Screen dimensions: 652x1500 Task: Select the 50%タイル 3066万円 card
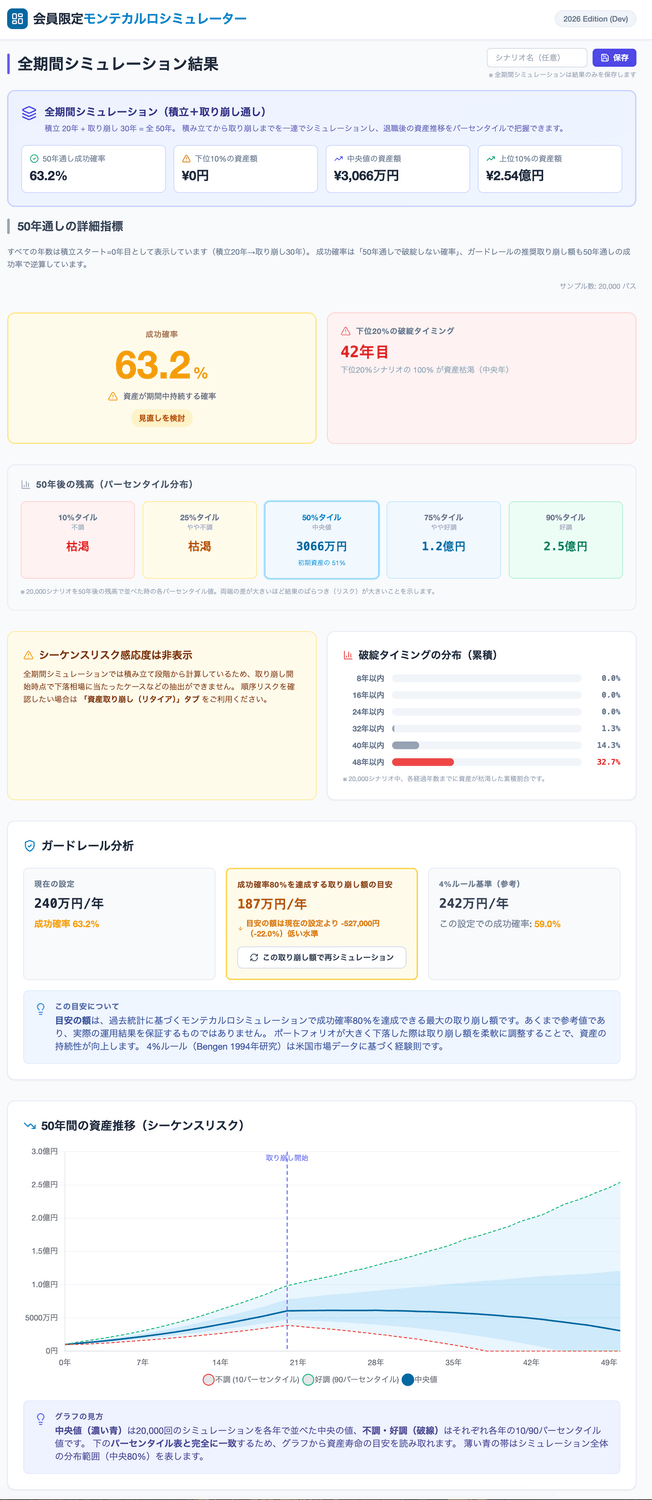[x=322, y=540]
